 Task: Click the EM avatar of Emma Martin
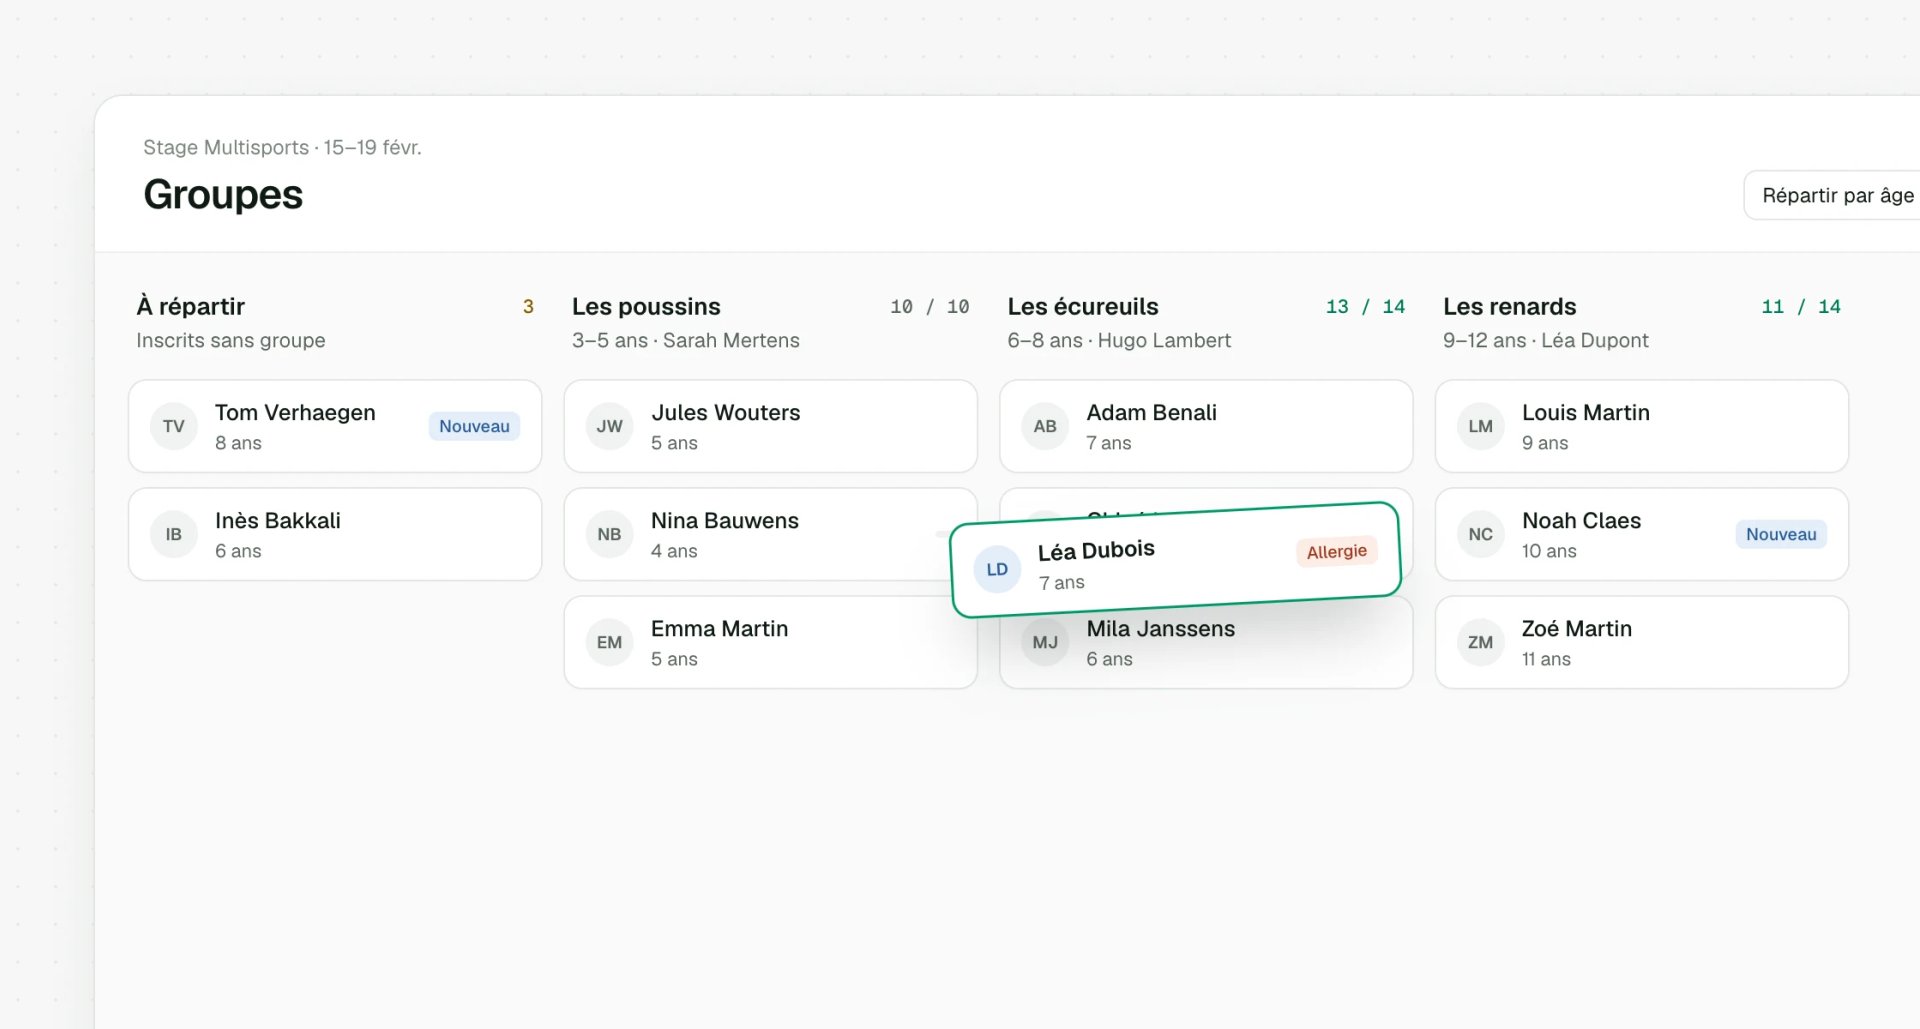click(x=610, y=642)
